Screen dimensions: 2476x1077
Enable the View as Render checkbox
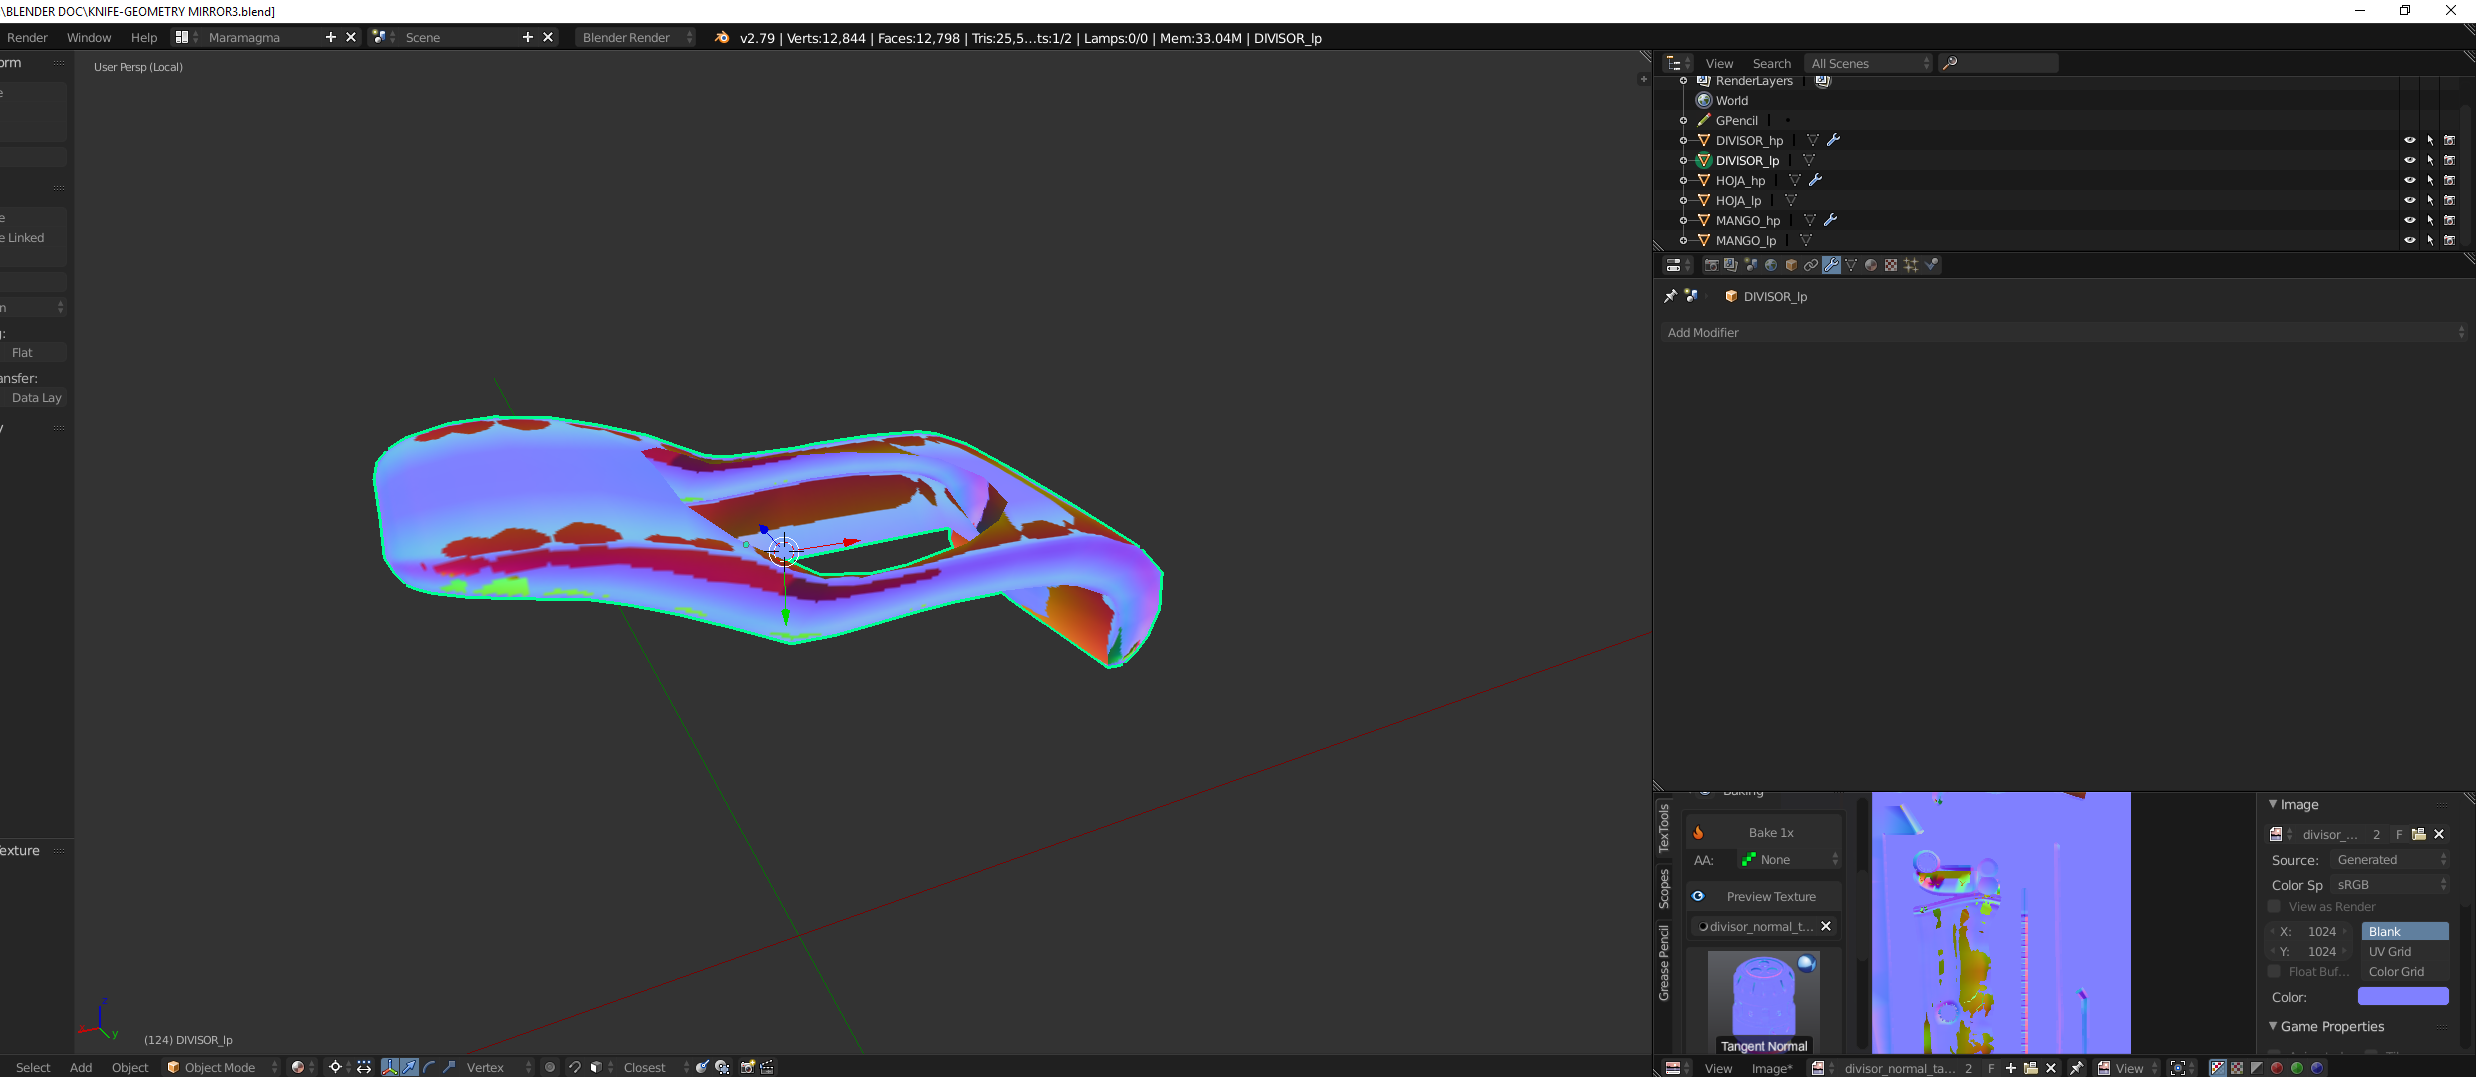point(2275,906)
